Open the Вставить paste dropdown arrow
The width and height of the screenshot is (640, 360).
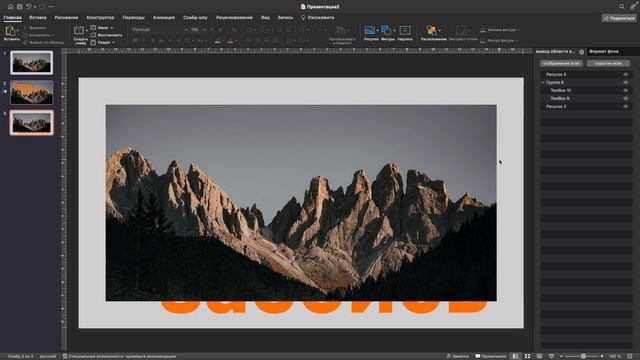18,31
